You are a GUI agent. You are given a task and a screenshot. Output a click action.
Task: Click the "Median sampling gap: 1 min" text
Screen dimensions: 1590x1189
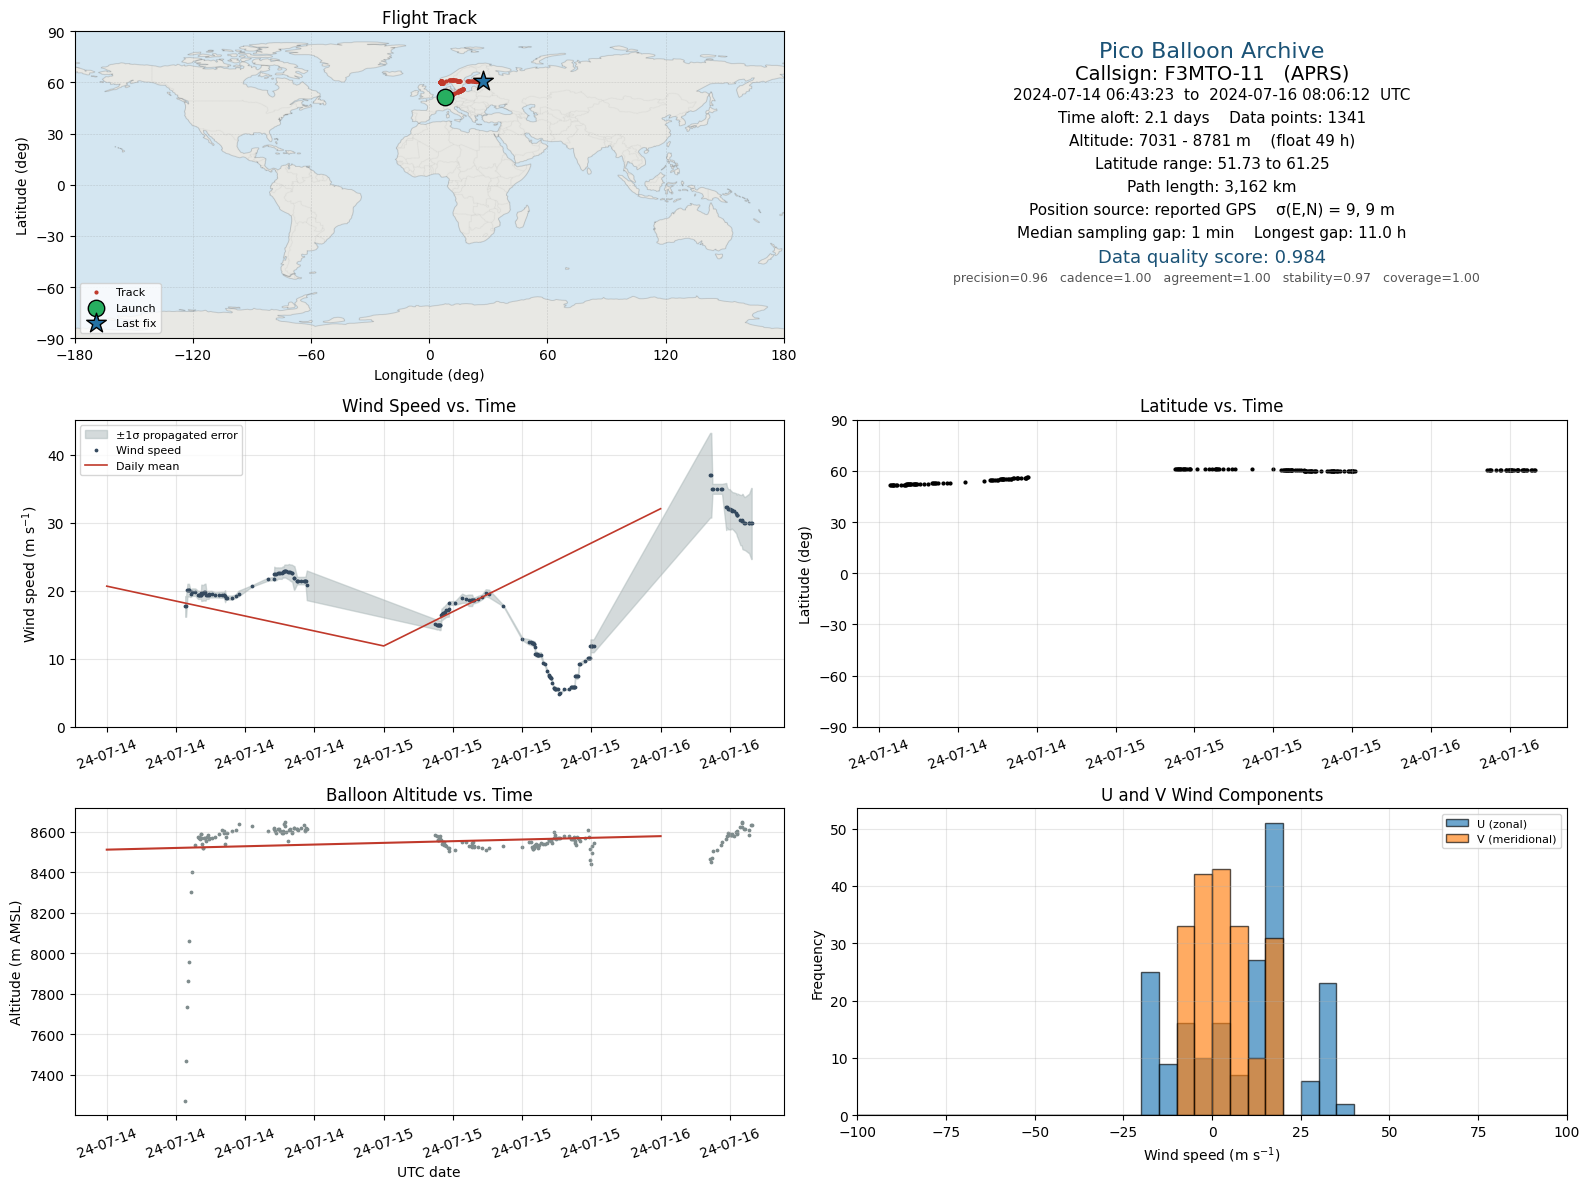tap(1125, 233)
